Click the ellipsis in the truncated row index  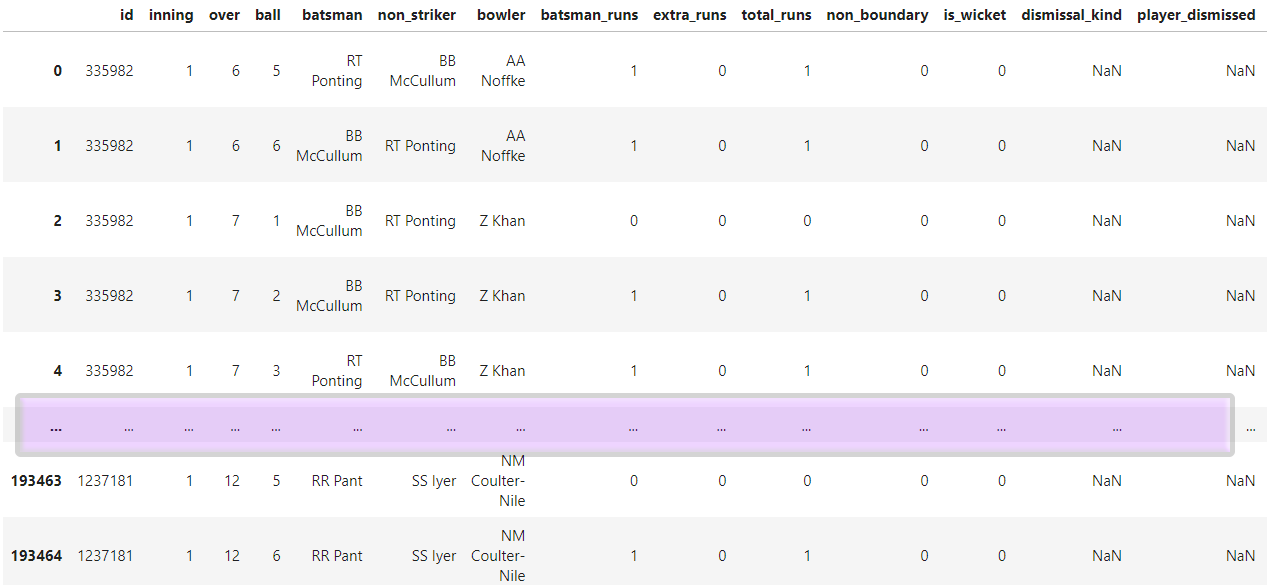[55, 427]
